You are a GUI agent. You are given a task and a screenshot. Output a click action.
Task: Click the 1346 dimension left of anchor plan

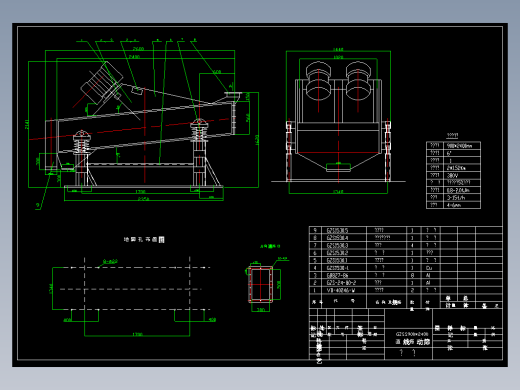51,289
